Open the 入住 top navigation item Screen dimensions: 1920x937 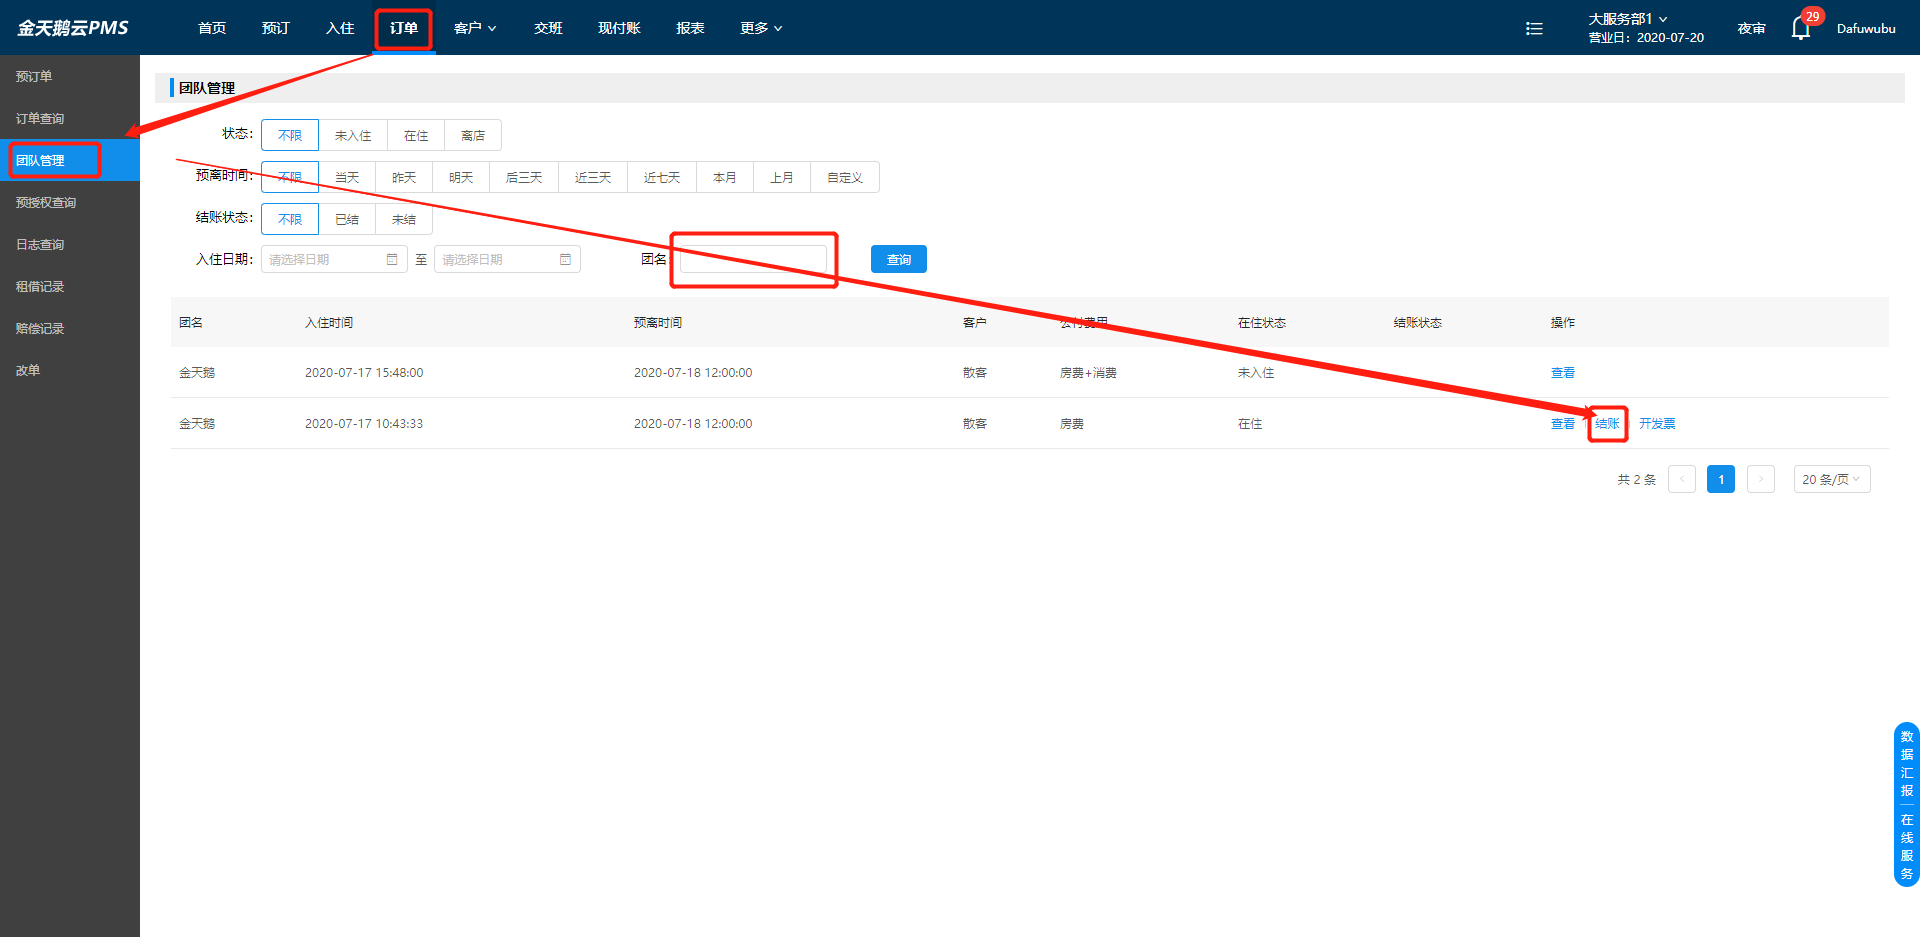tap(340, 28)
